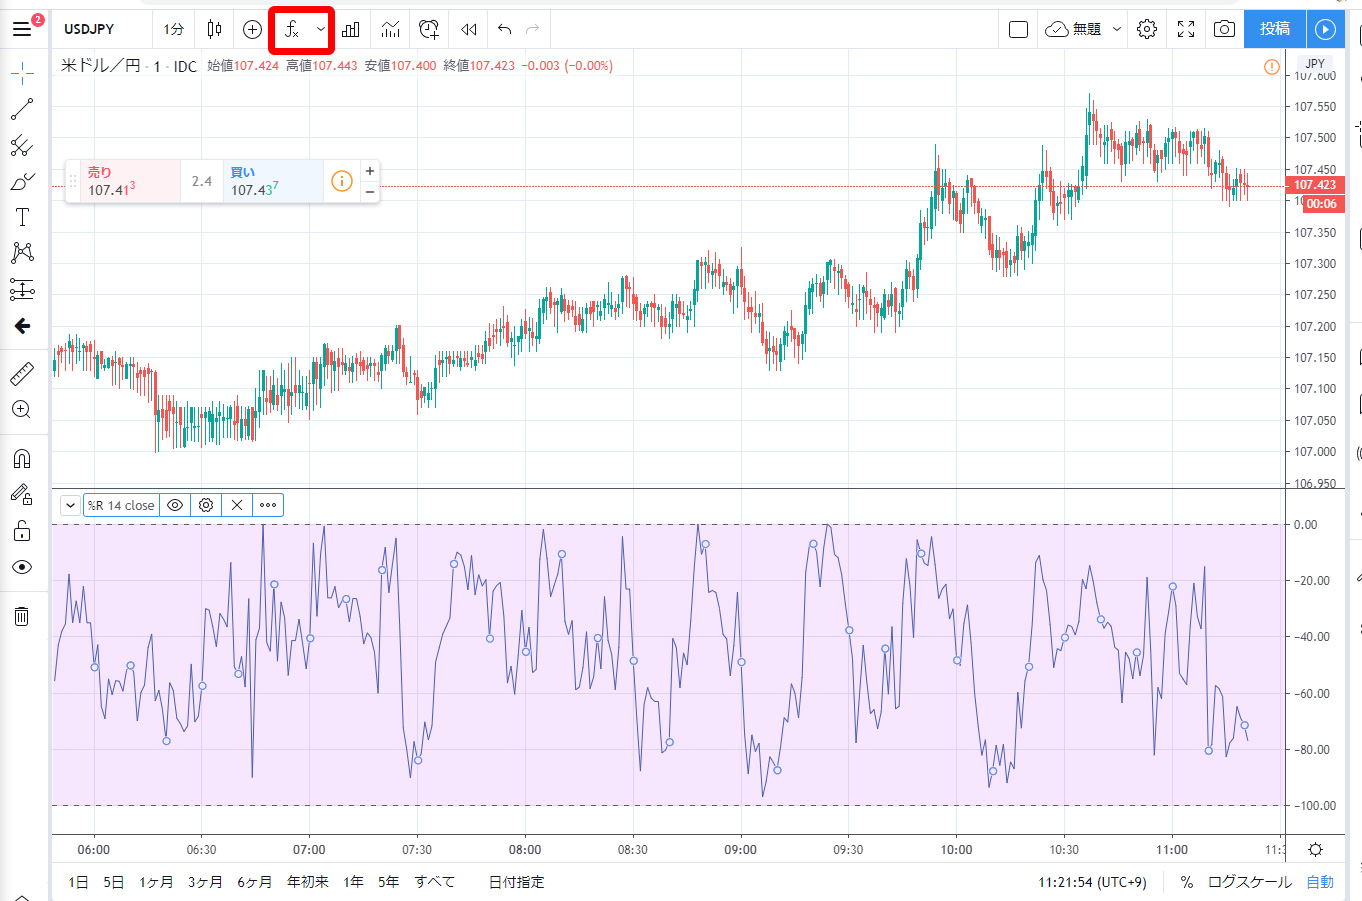
Task: Open %R indicator more options
Action: pos(268,505)
